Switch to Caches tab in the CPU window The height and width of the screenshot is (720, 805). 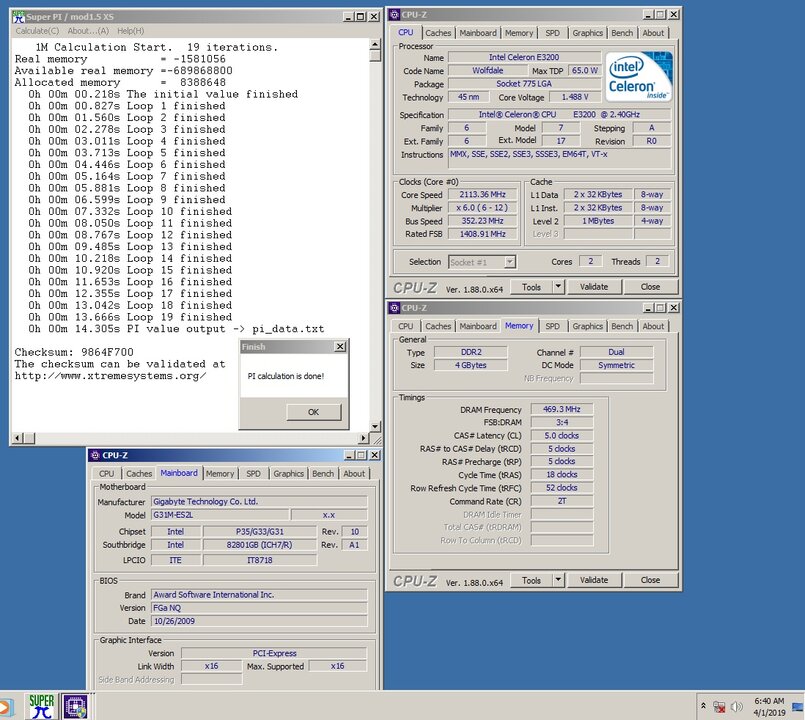point(438,33)
